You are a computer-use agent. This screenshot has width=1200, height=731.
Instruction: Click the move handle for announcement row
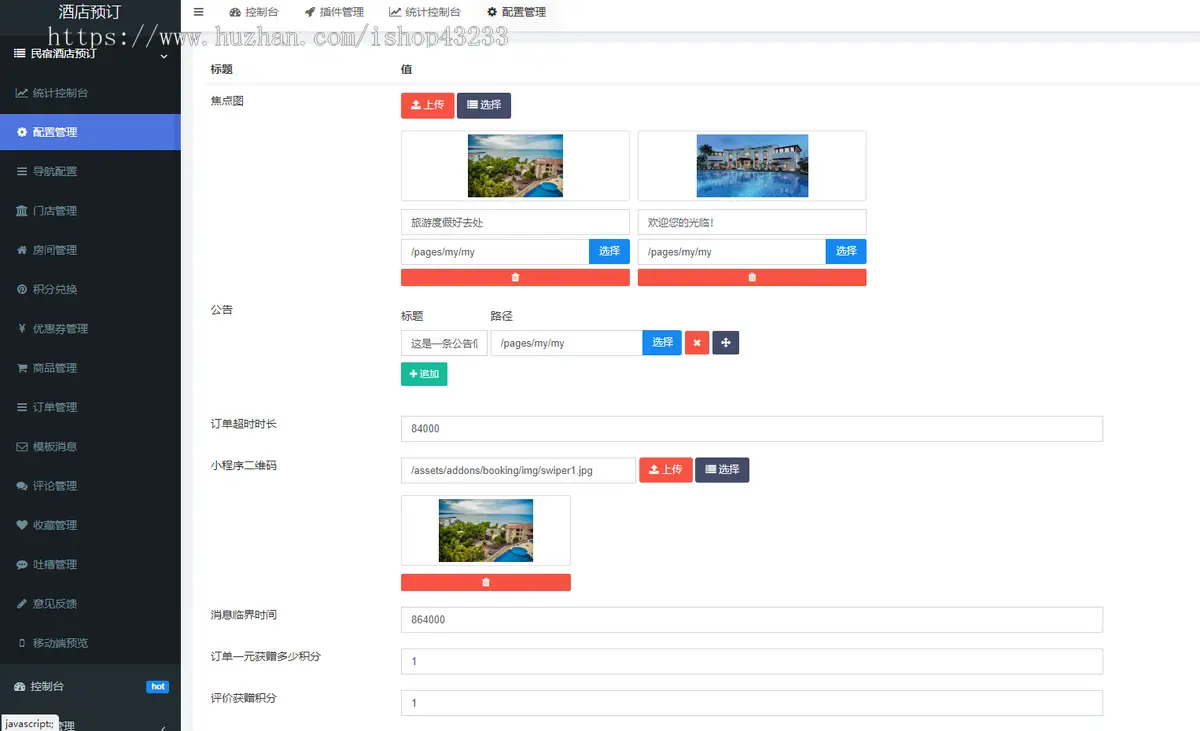point(726,343)
